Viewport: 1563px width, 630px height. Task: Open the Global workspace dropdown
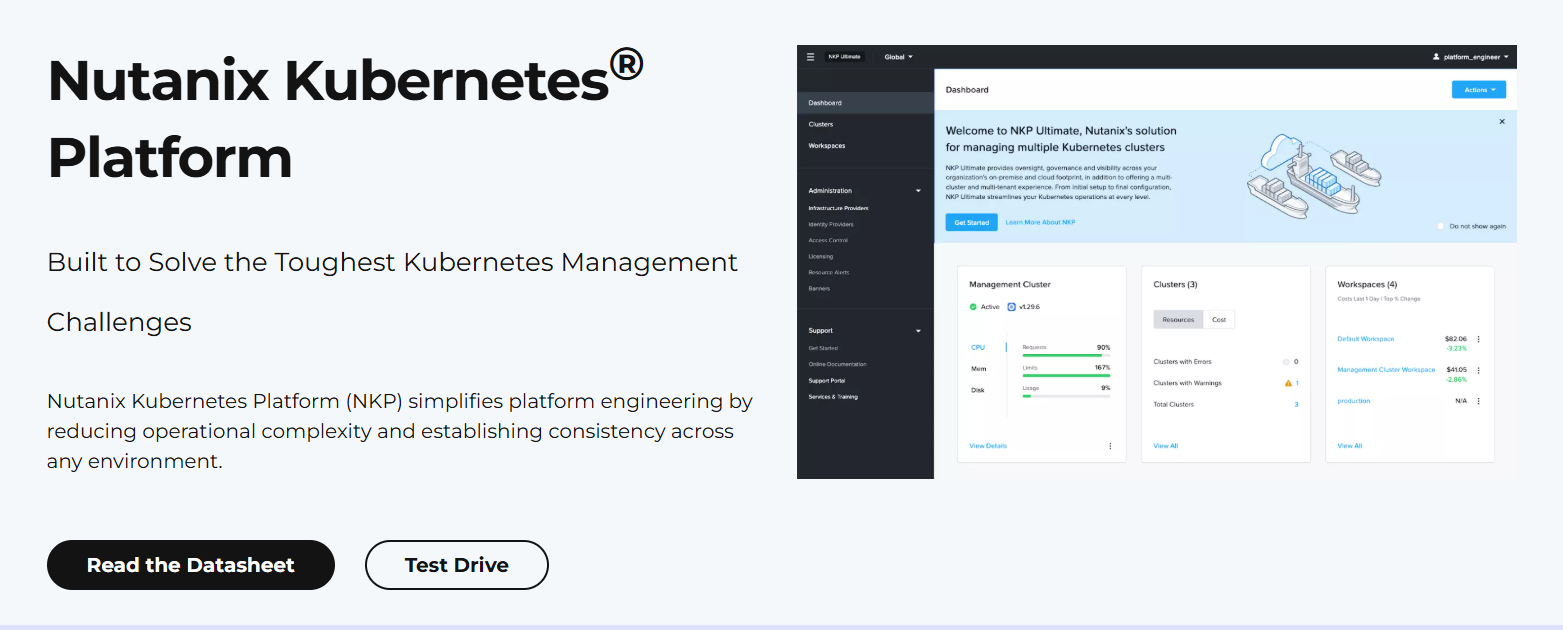(898, 57)
